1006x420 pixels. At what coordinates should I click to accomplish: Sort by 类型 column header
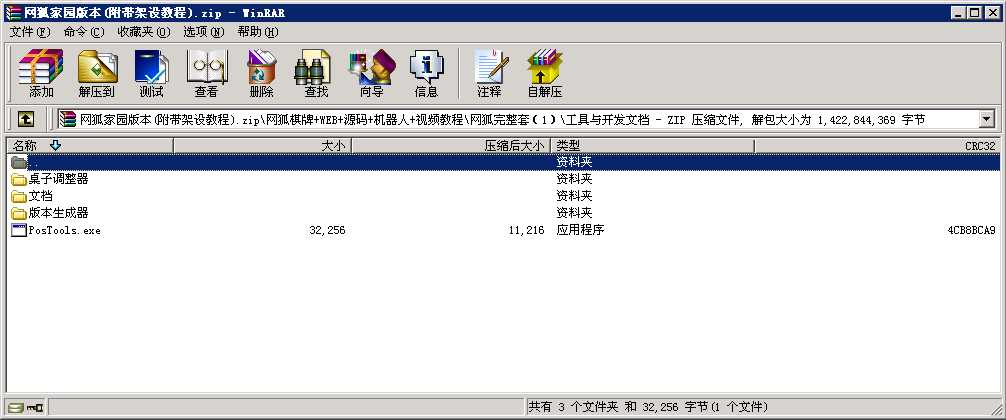point(652,146)
